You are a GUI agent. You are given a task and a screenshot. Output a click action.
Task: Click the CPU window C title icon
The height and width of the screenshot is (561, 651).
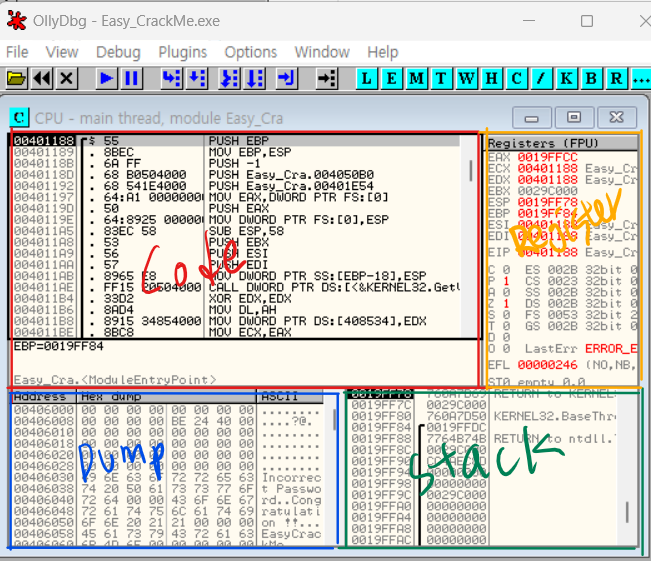[x=19, y=118]
